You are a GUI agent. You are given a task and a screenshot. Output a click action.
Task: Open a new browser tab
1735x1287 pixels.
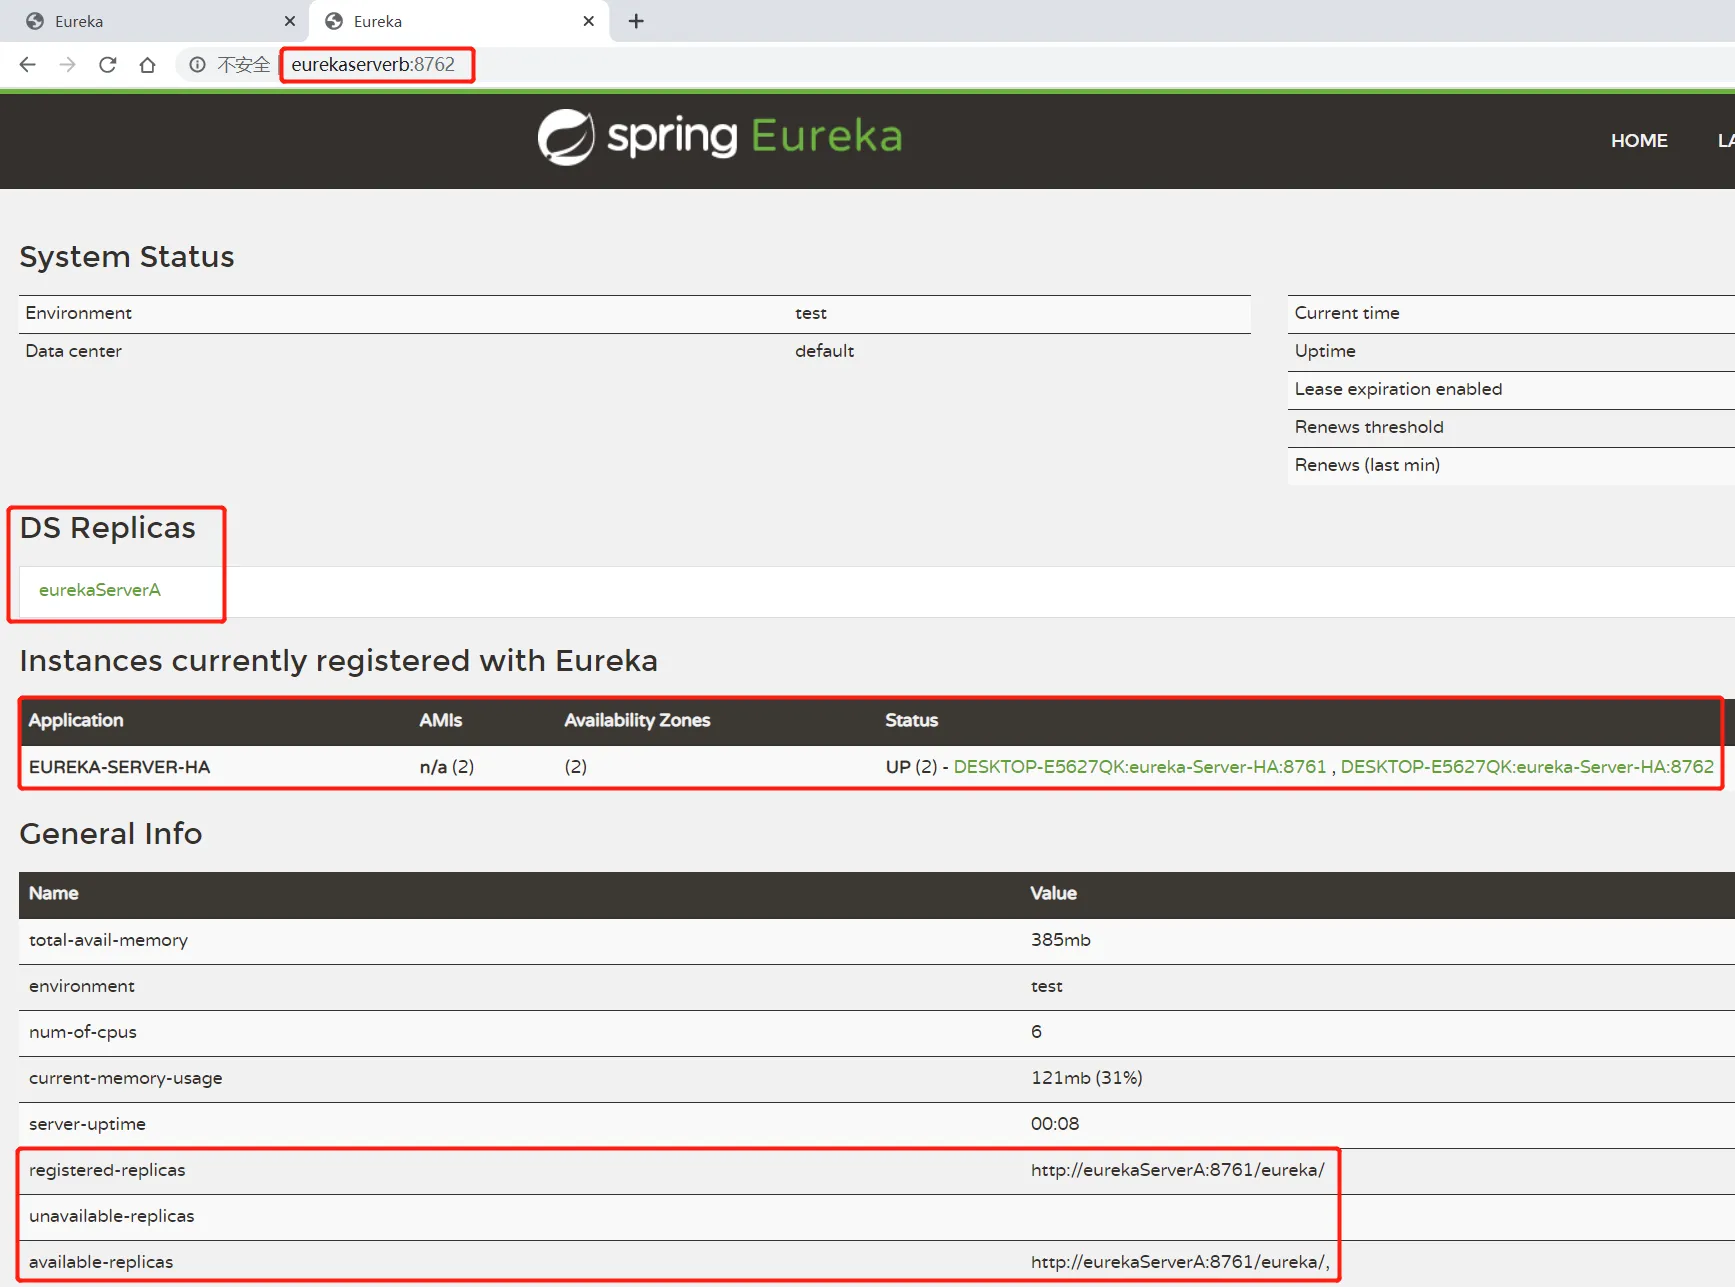click(636, 21)
